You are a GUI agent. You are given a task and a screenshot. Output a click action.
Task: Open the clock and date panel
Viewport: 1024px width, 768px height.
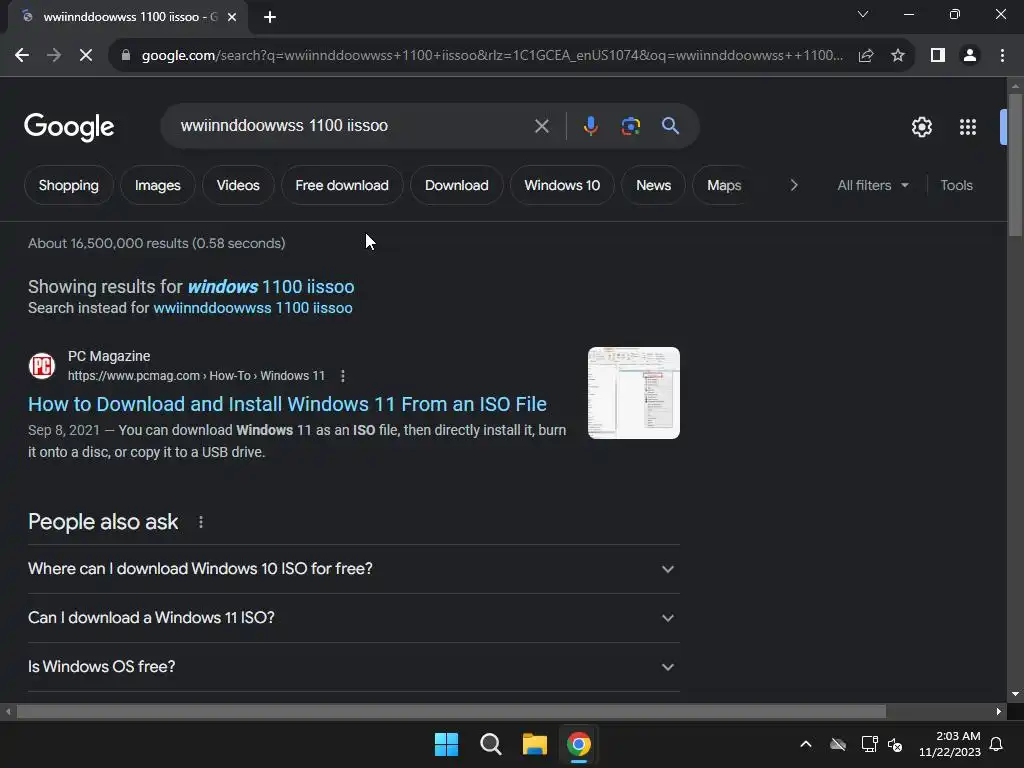click(x=950, y=744)
